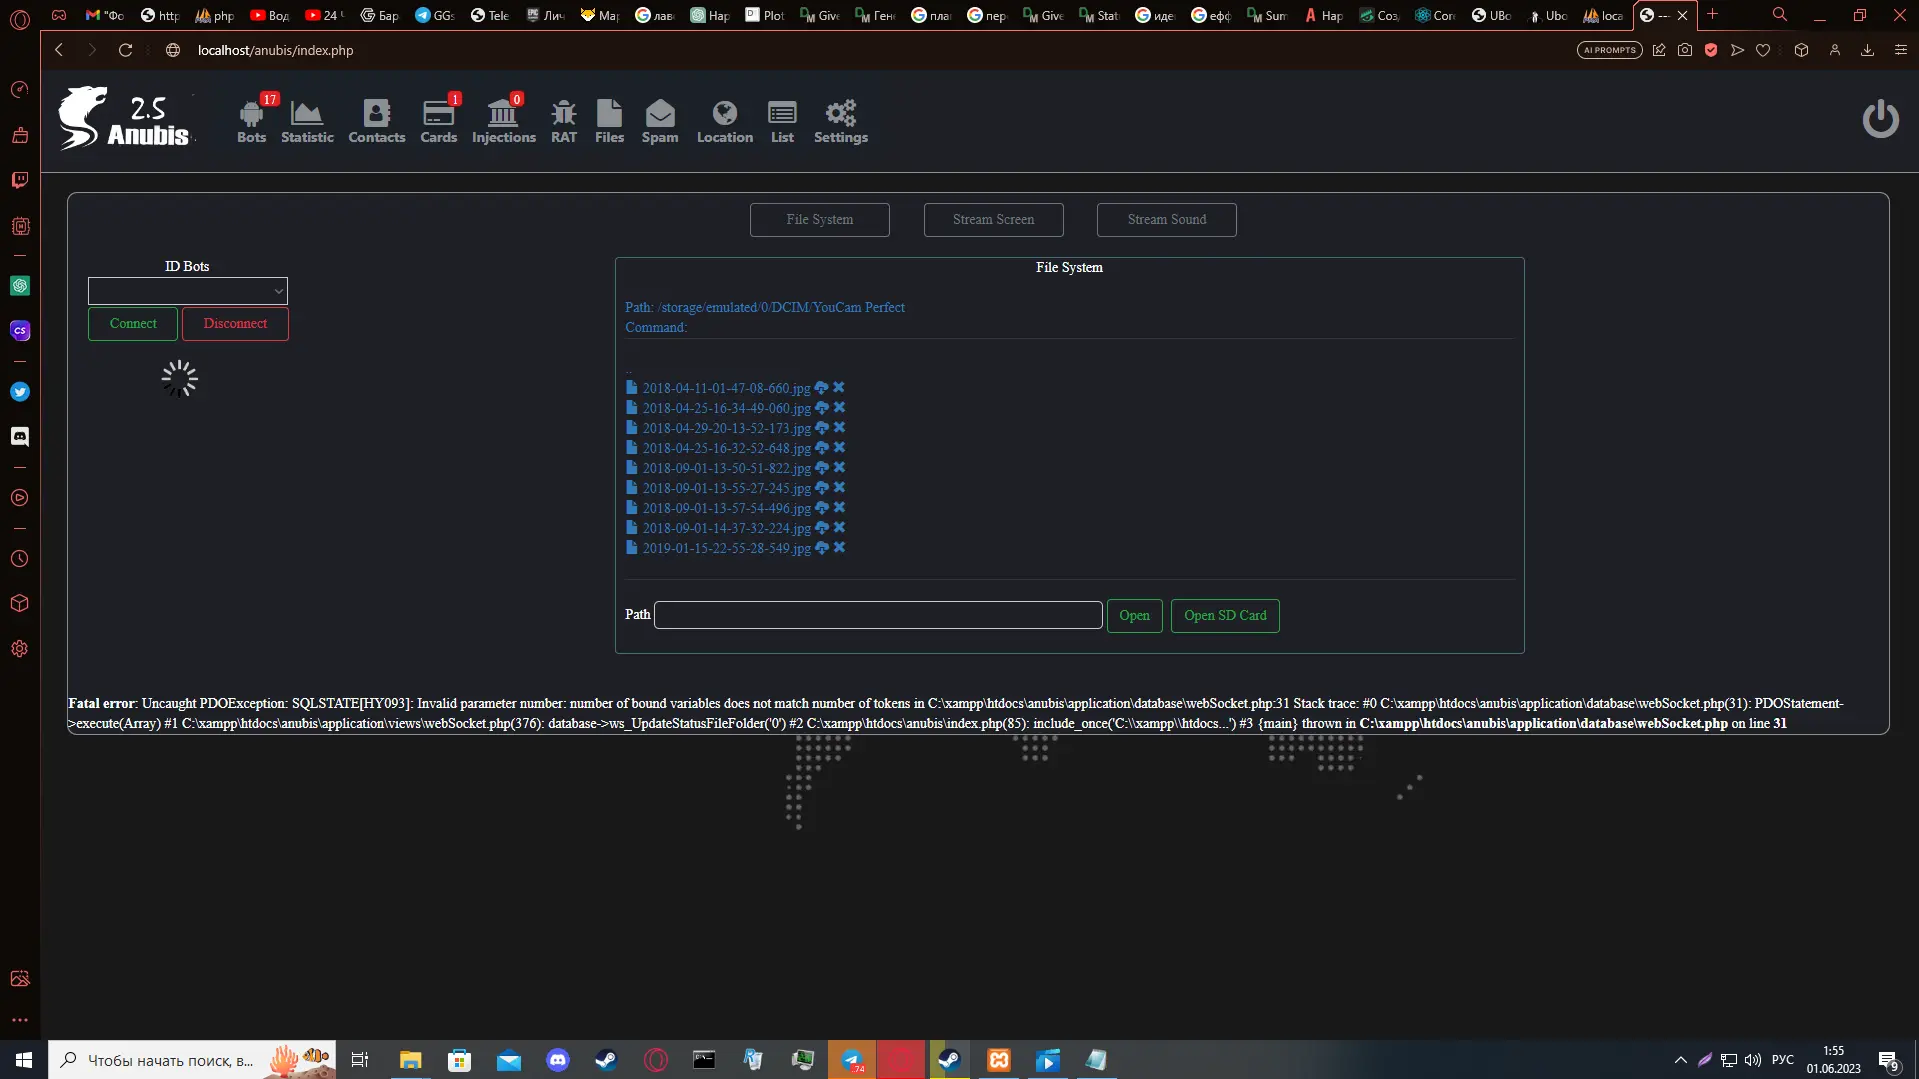Download file 2018-09-01-13-50-51-822.jpg

[821, 468]
